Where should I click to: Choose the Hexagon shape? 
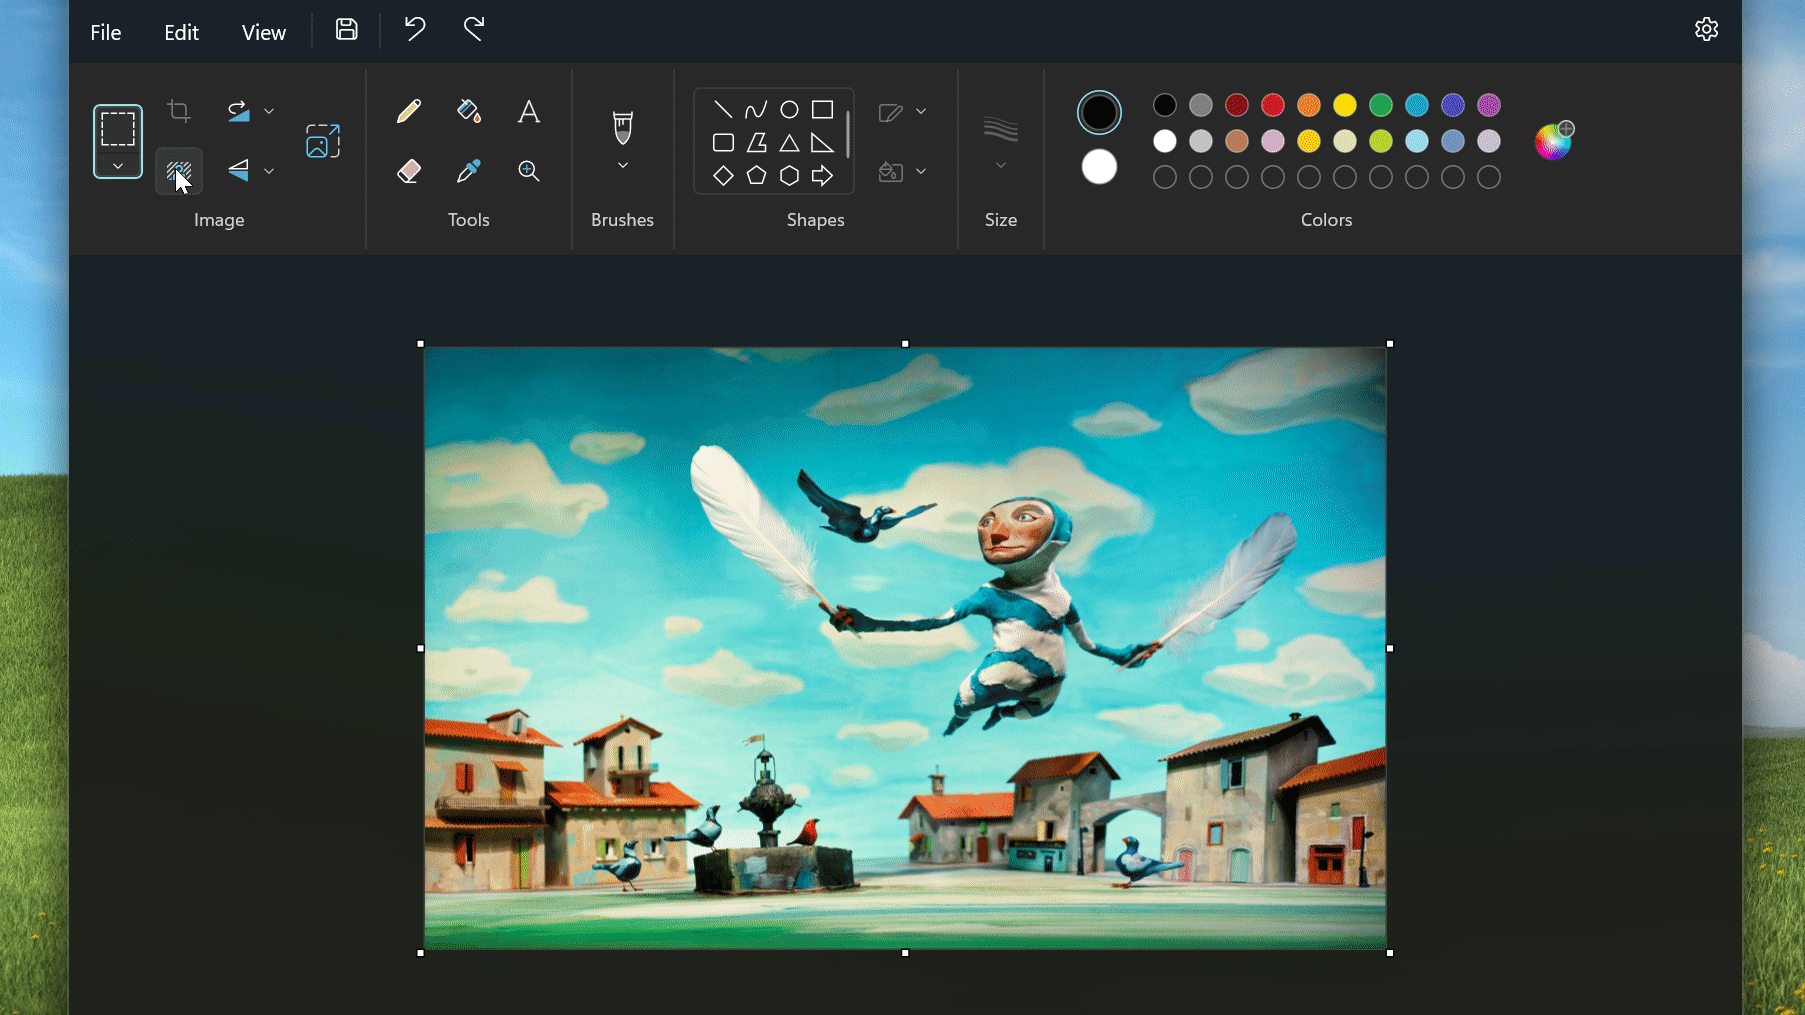789,176
